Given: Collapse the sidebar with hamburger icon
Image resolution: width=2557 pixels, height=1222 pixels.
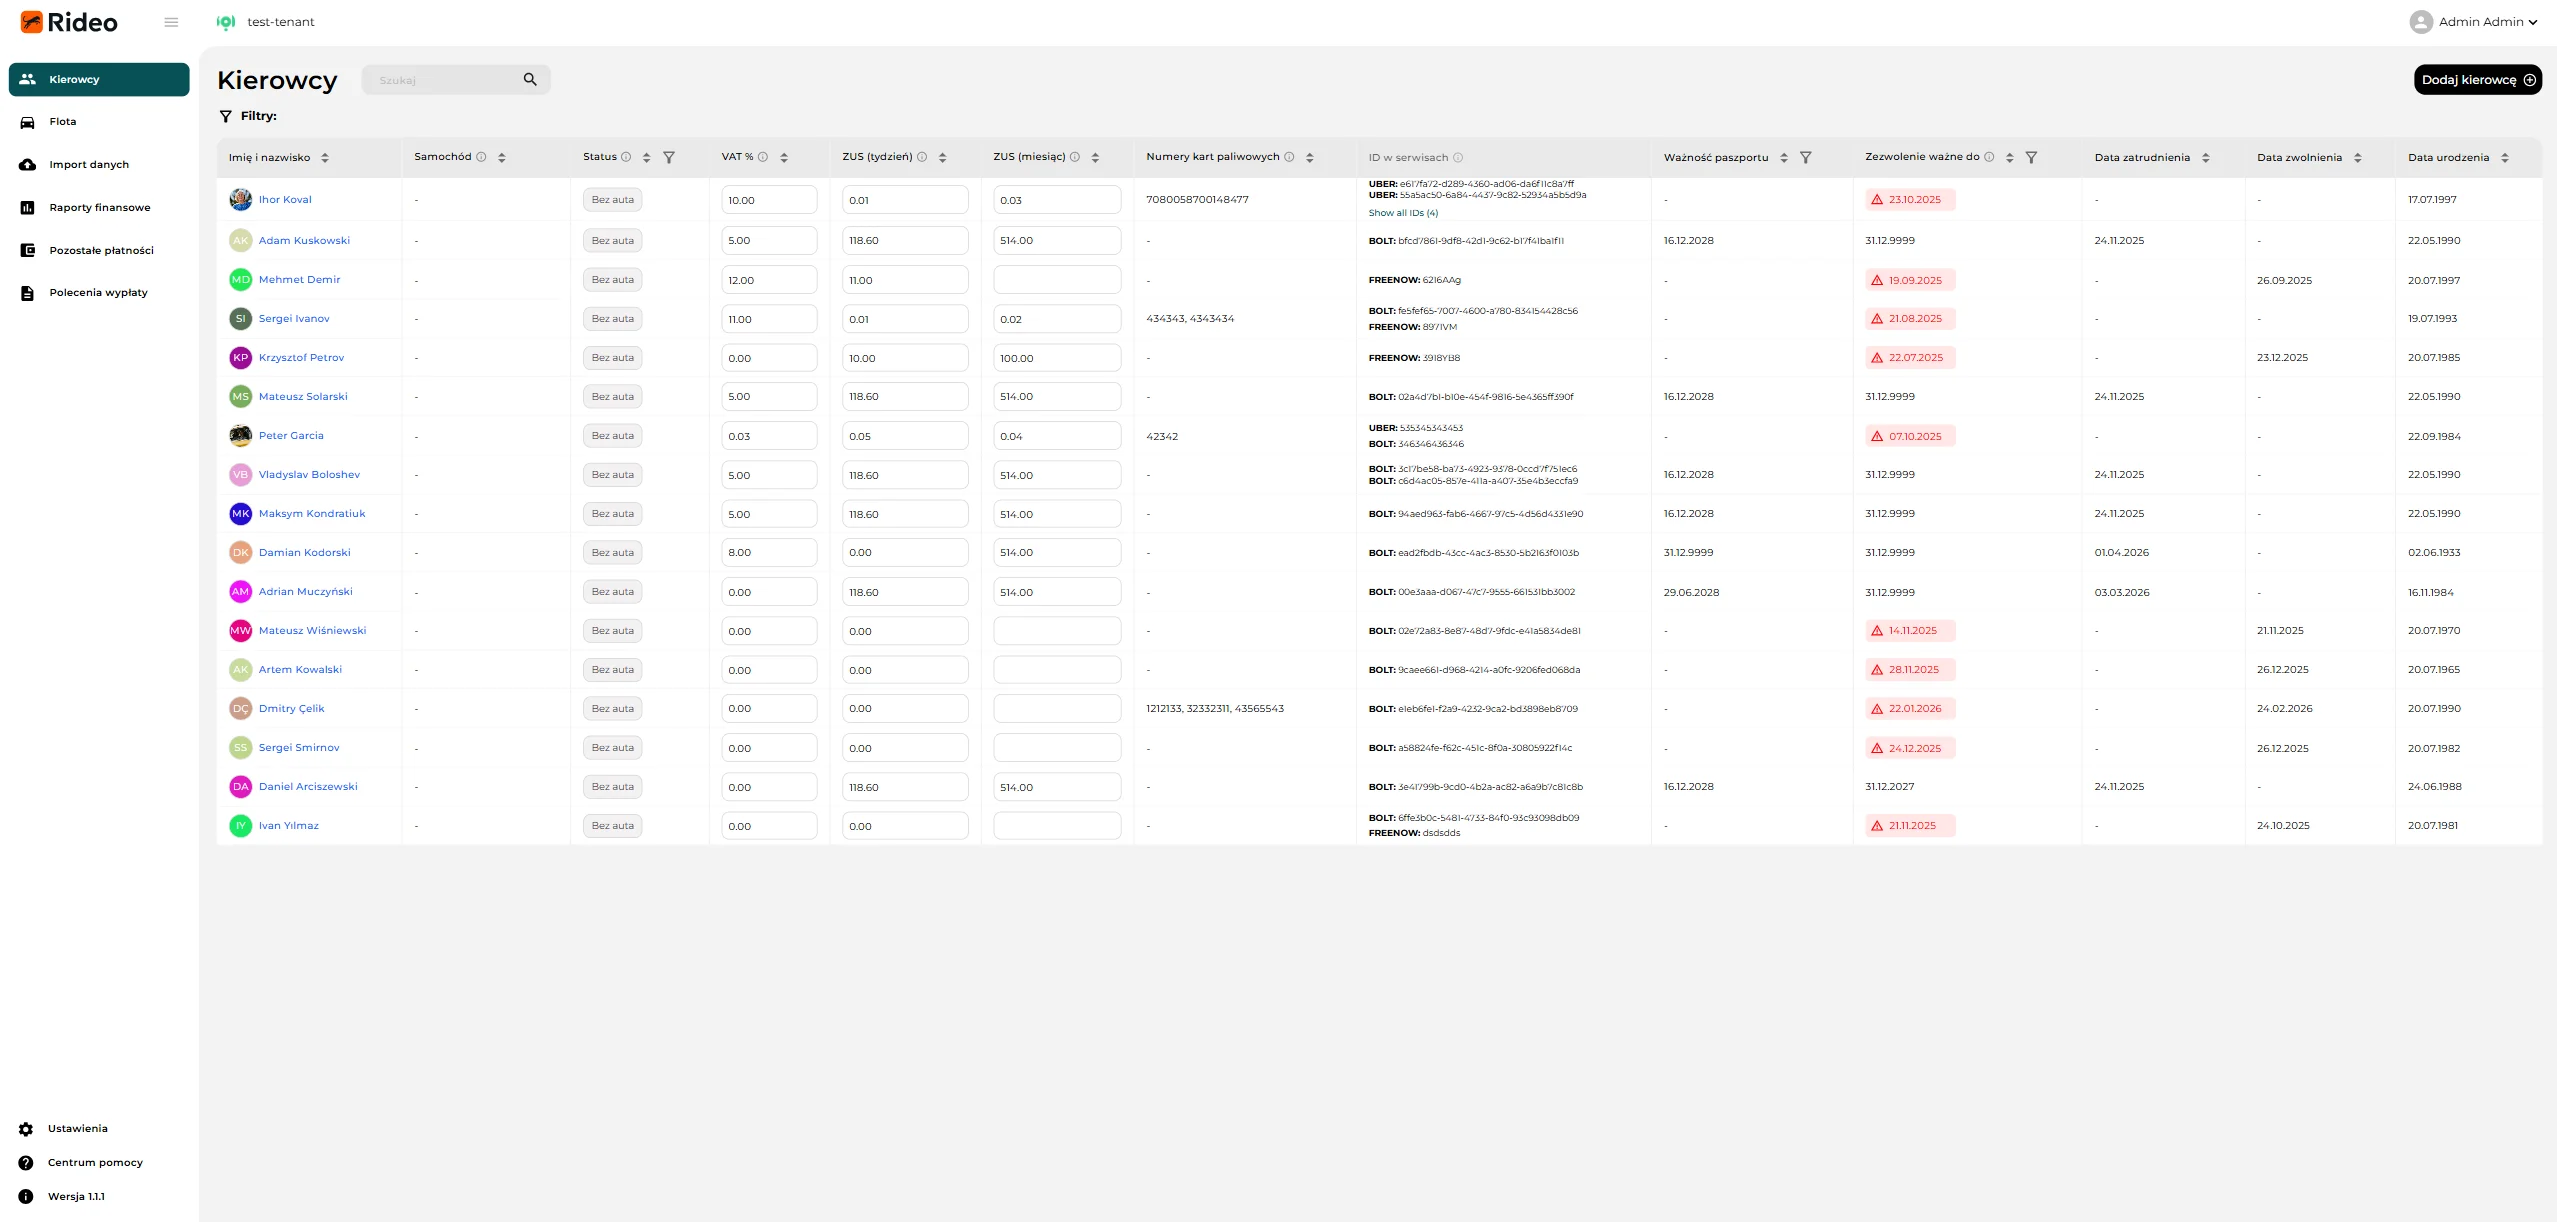Looking at the screenshot, I should point(171,22).
